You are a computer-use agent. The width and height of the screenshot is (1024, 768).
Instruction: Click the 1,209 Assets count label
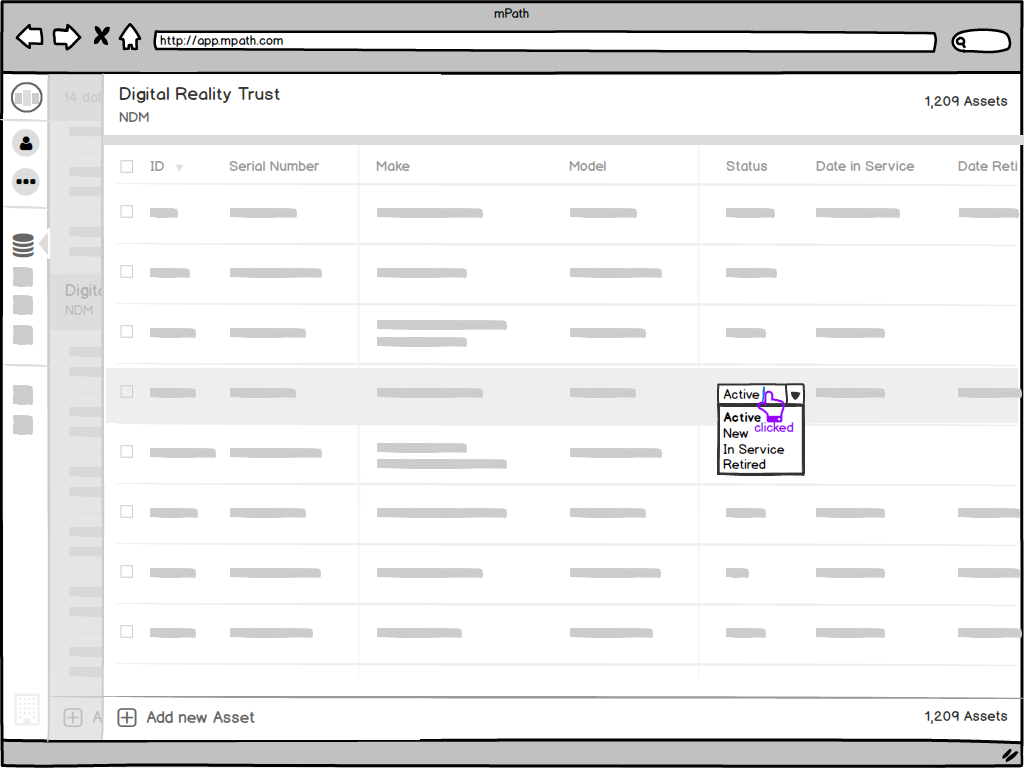(966, 101)
